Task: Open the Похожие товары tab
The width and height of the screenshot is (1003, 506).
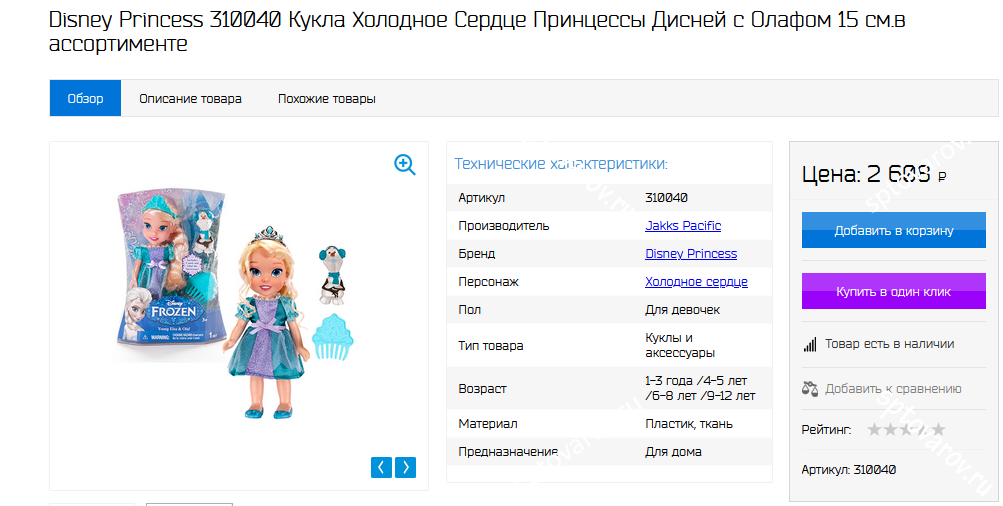Action: point(326,99)
